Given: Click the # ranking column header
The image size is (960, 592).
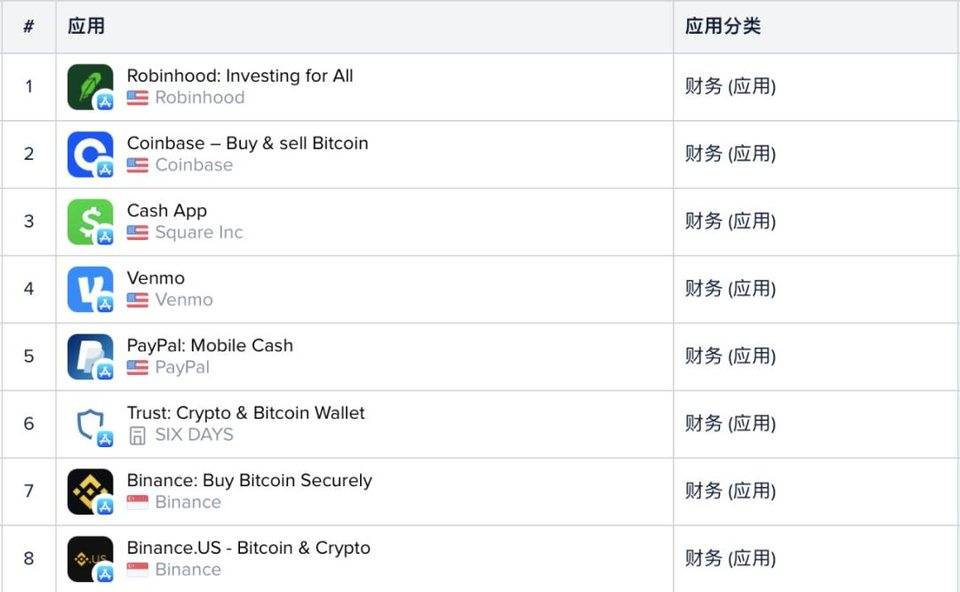Looking at the screenshot, I should (28, 26).
